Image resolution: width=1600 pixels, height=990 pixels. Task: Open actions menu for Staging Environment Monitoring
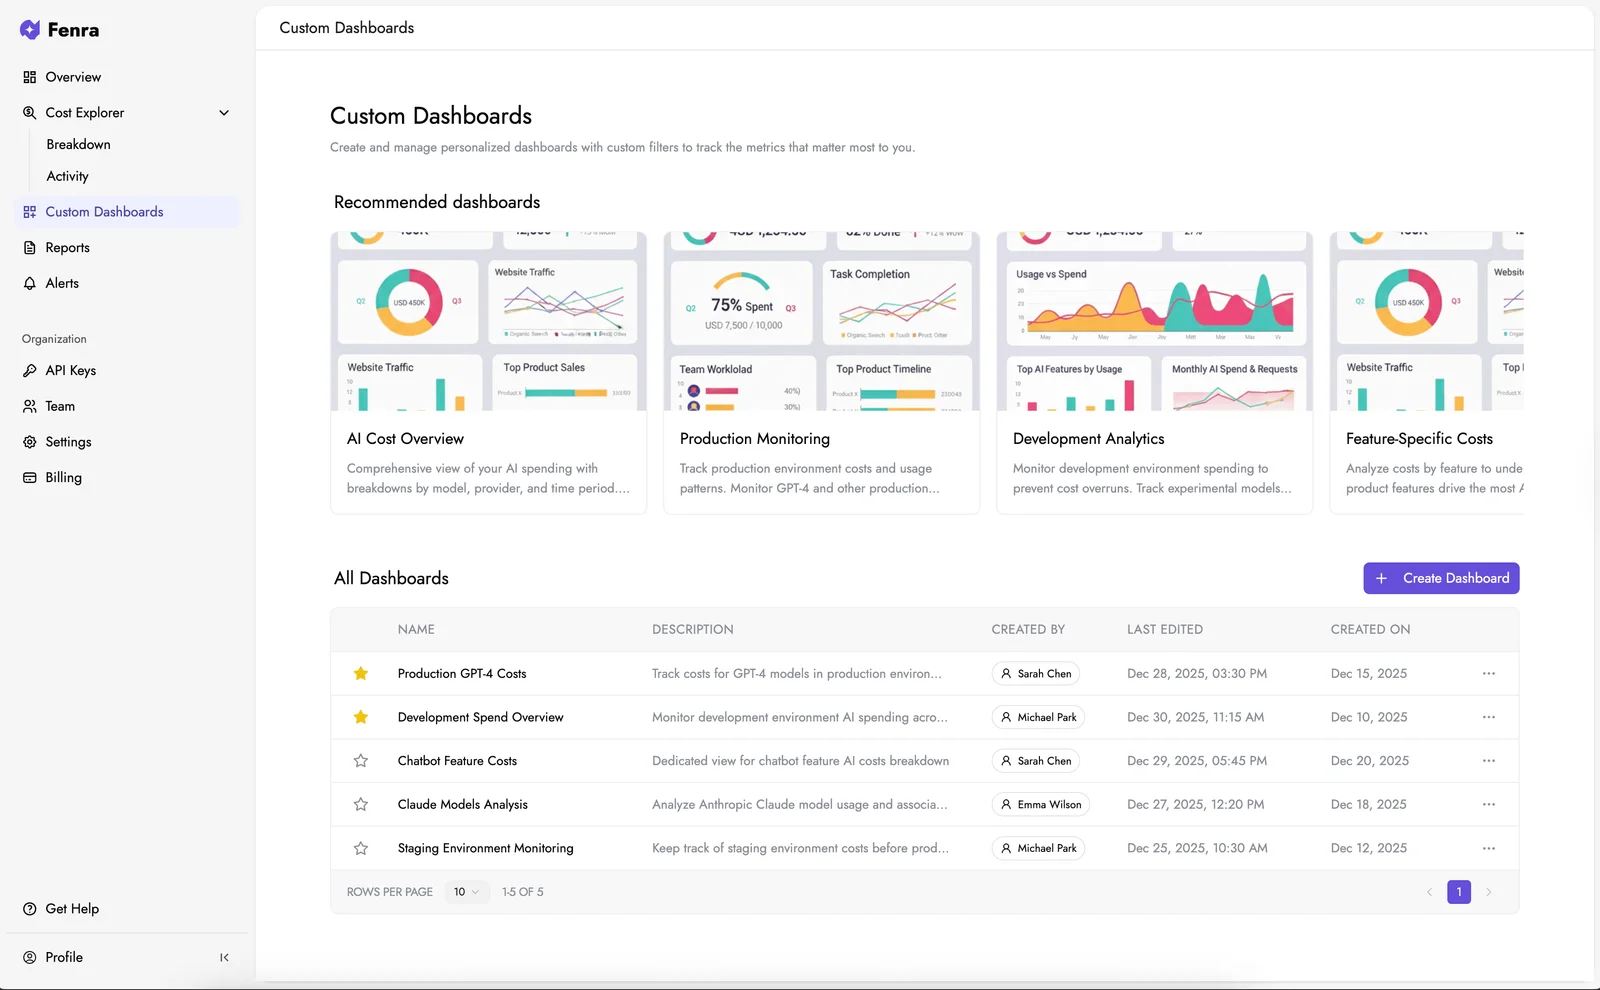click(x=1488, y=847)
